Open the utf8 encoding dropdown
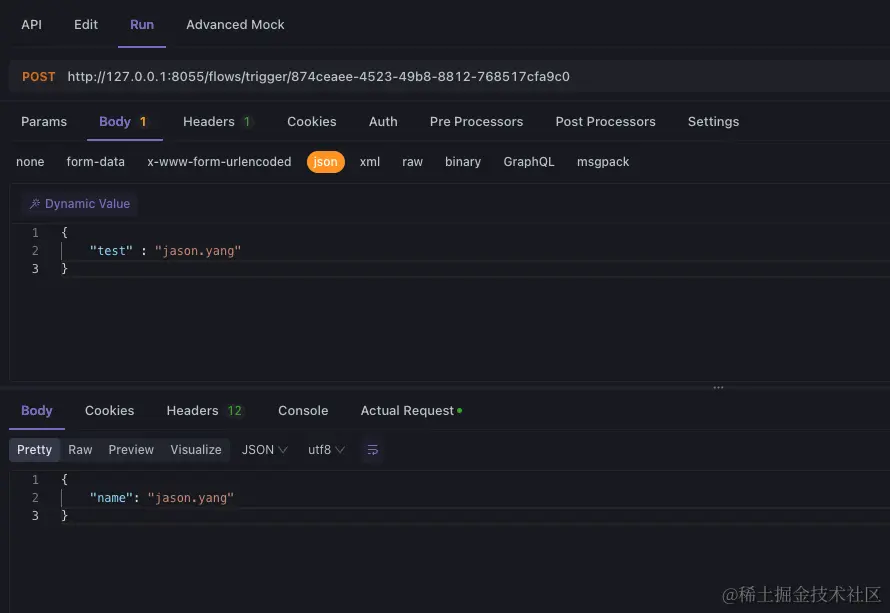Screen dimensions: 890x613 [326, 450]
